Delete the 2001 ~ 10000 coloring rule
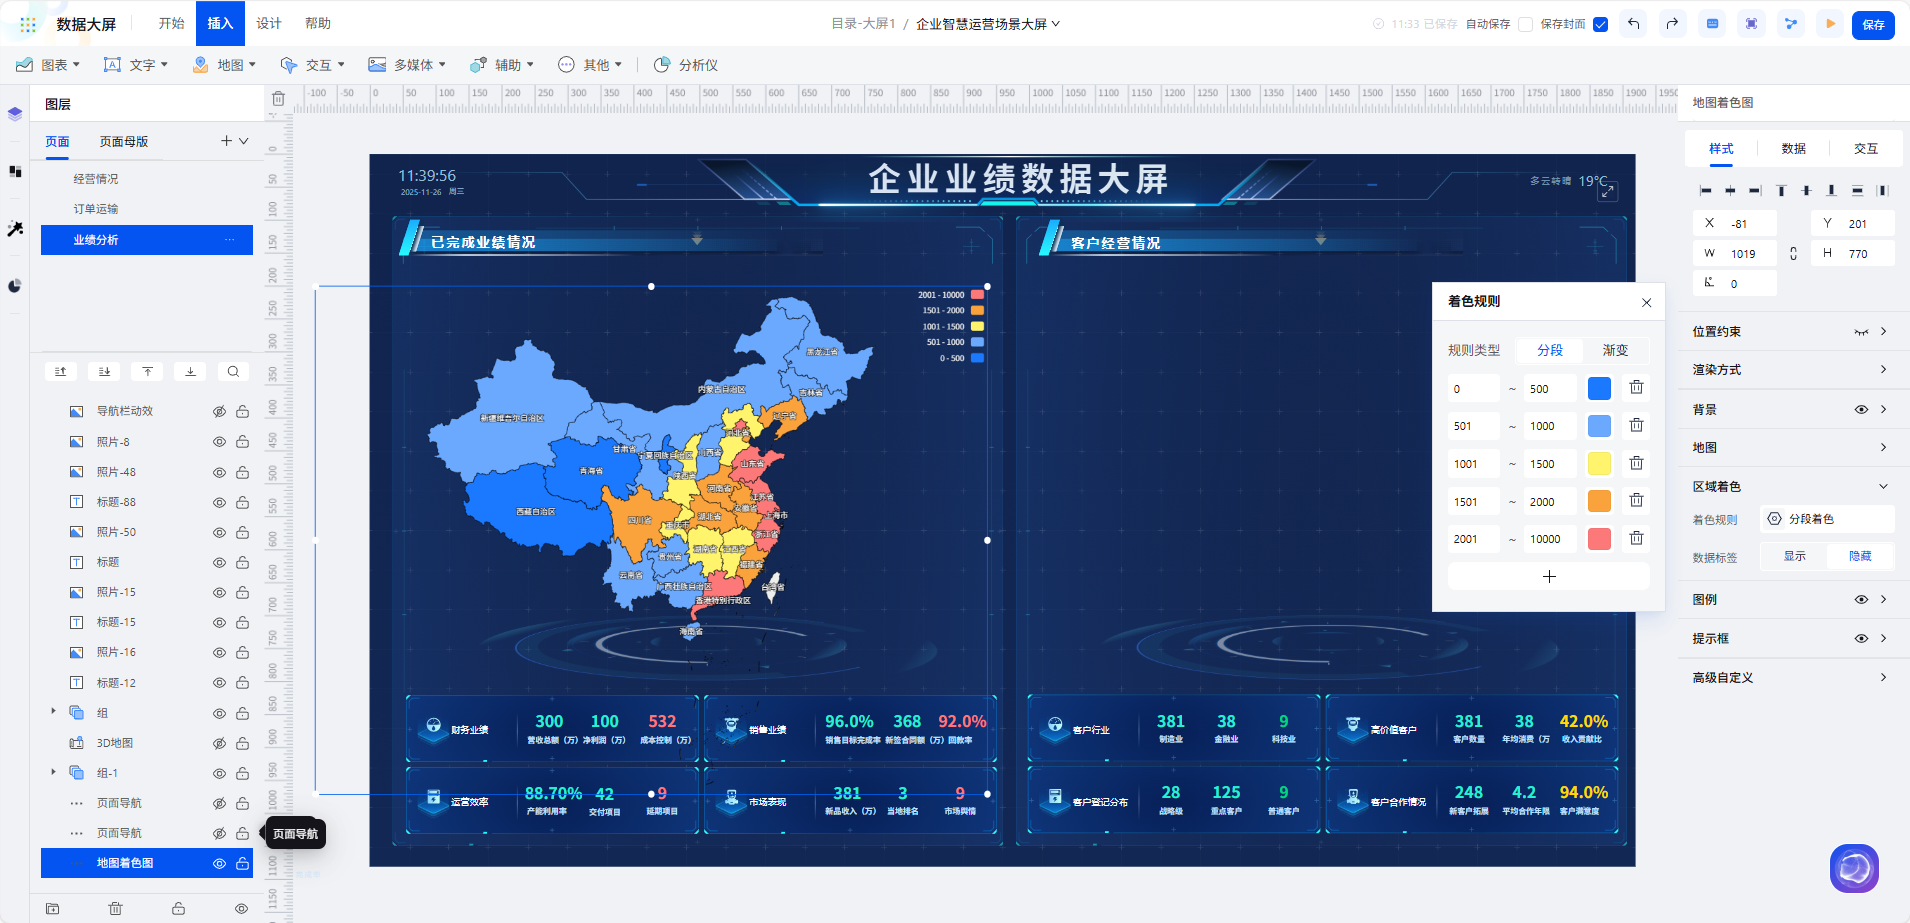1910x923 pixels. [x=1636, y=538]
